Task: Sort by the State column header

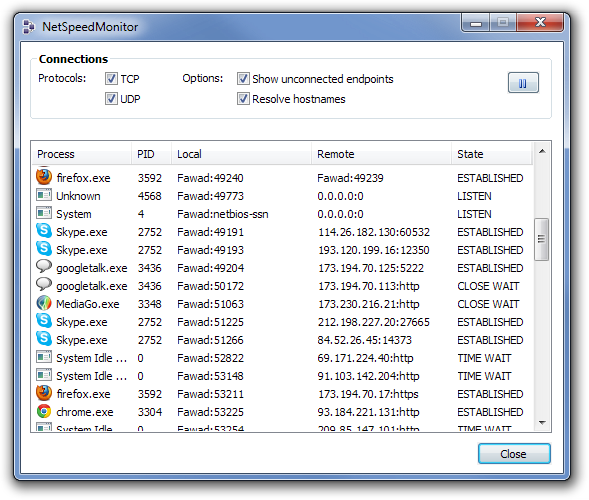Action: pyautogui.click(x=492, y=154)
